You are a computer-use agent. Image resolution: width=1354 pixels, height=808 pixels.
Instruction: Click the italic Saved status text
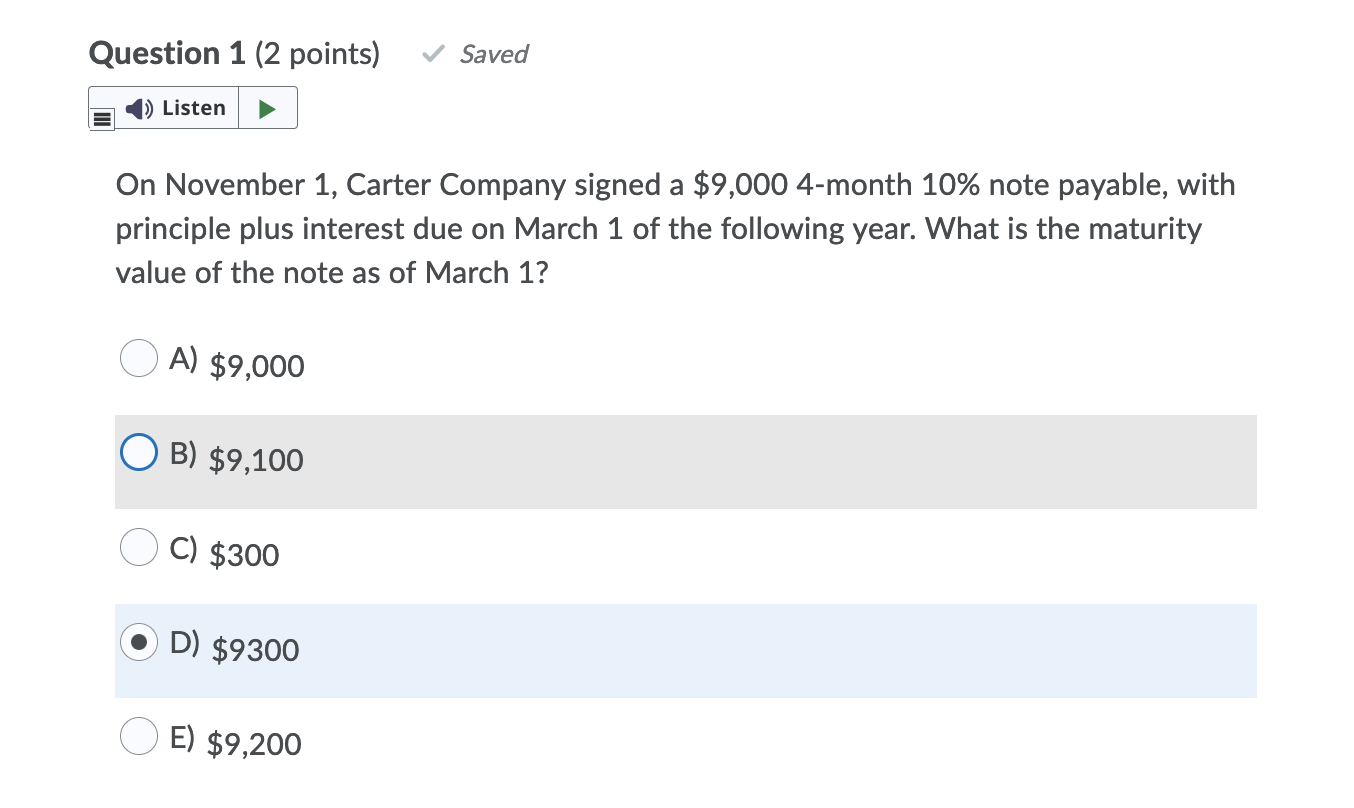[494, 54]
